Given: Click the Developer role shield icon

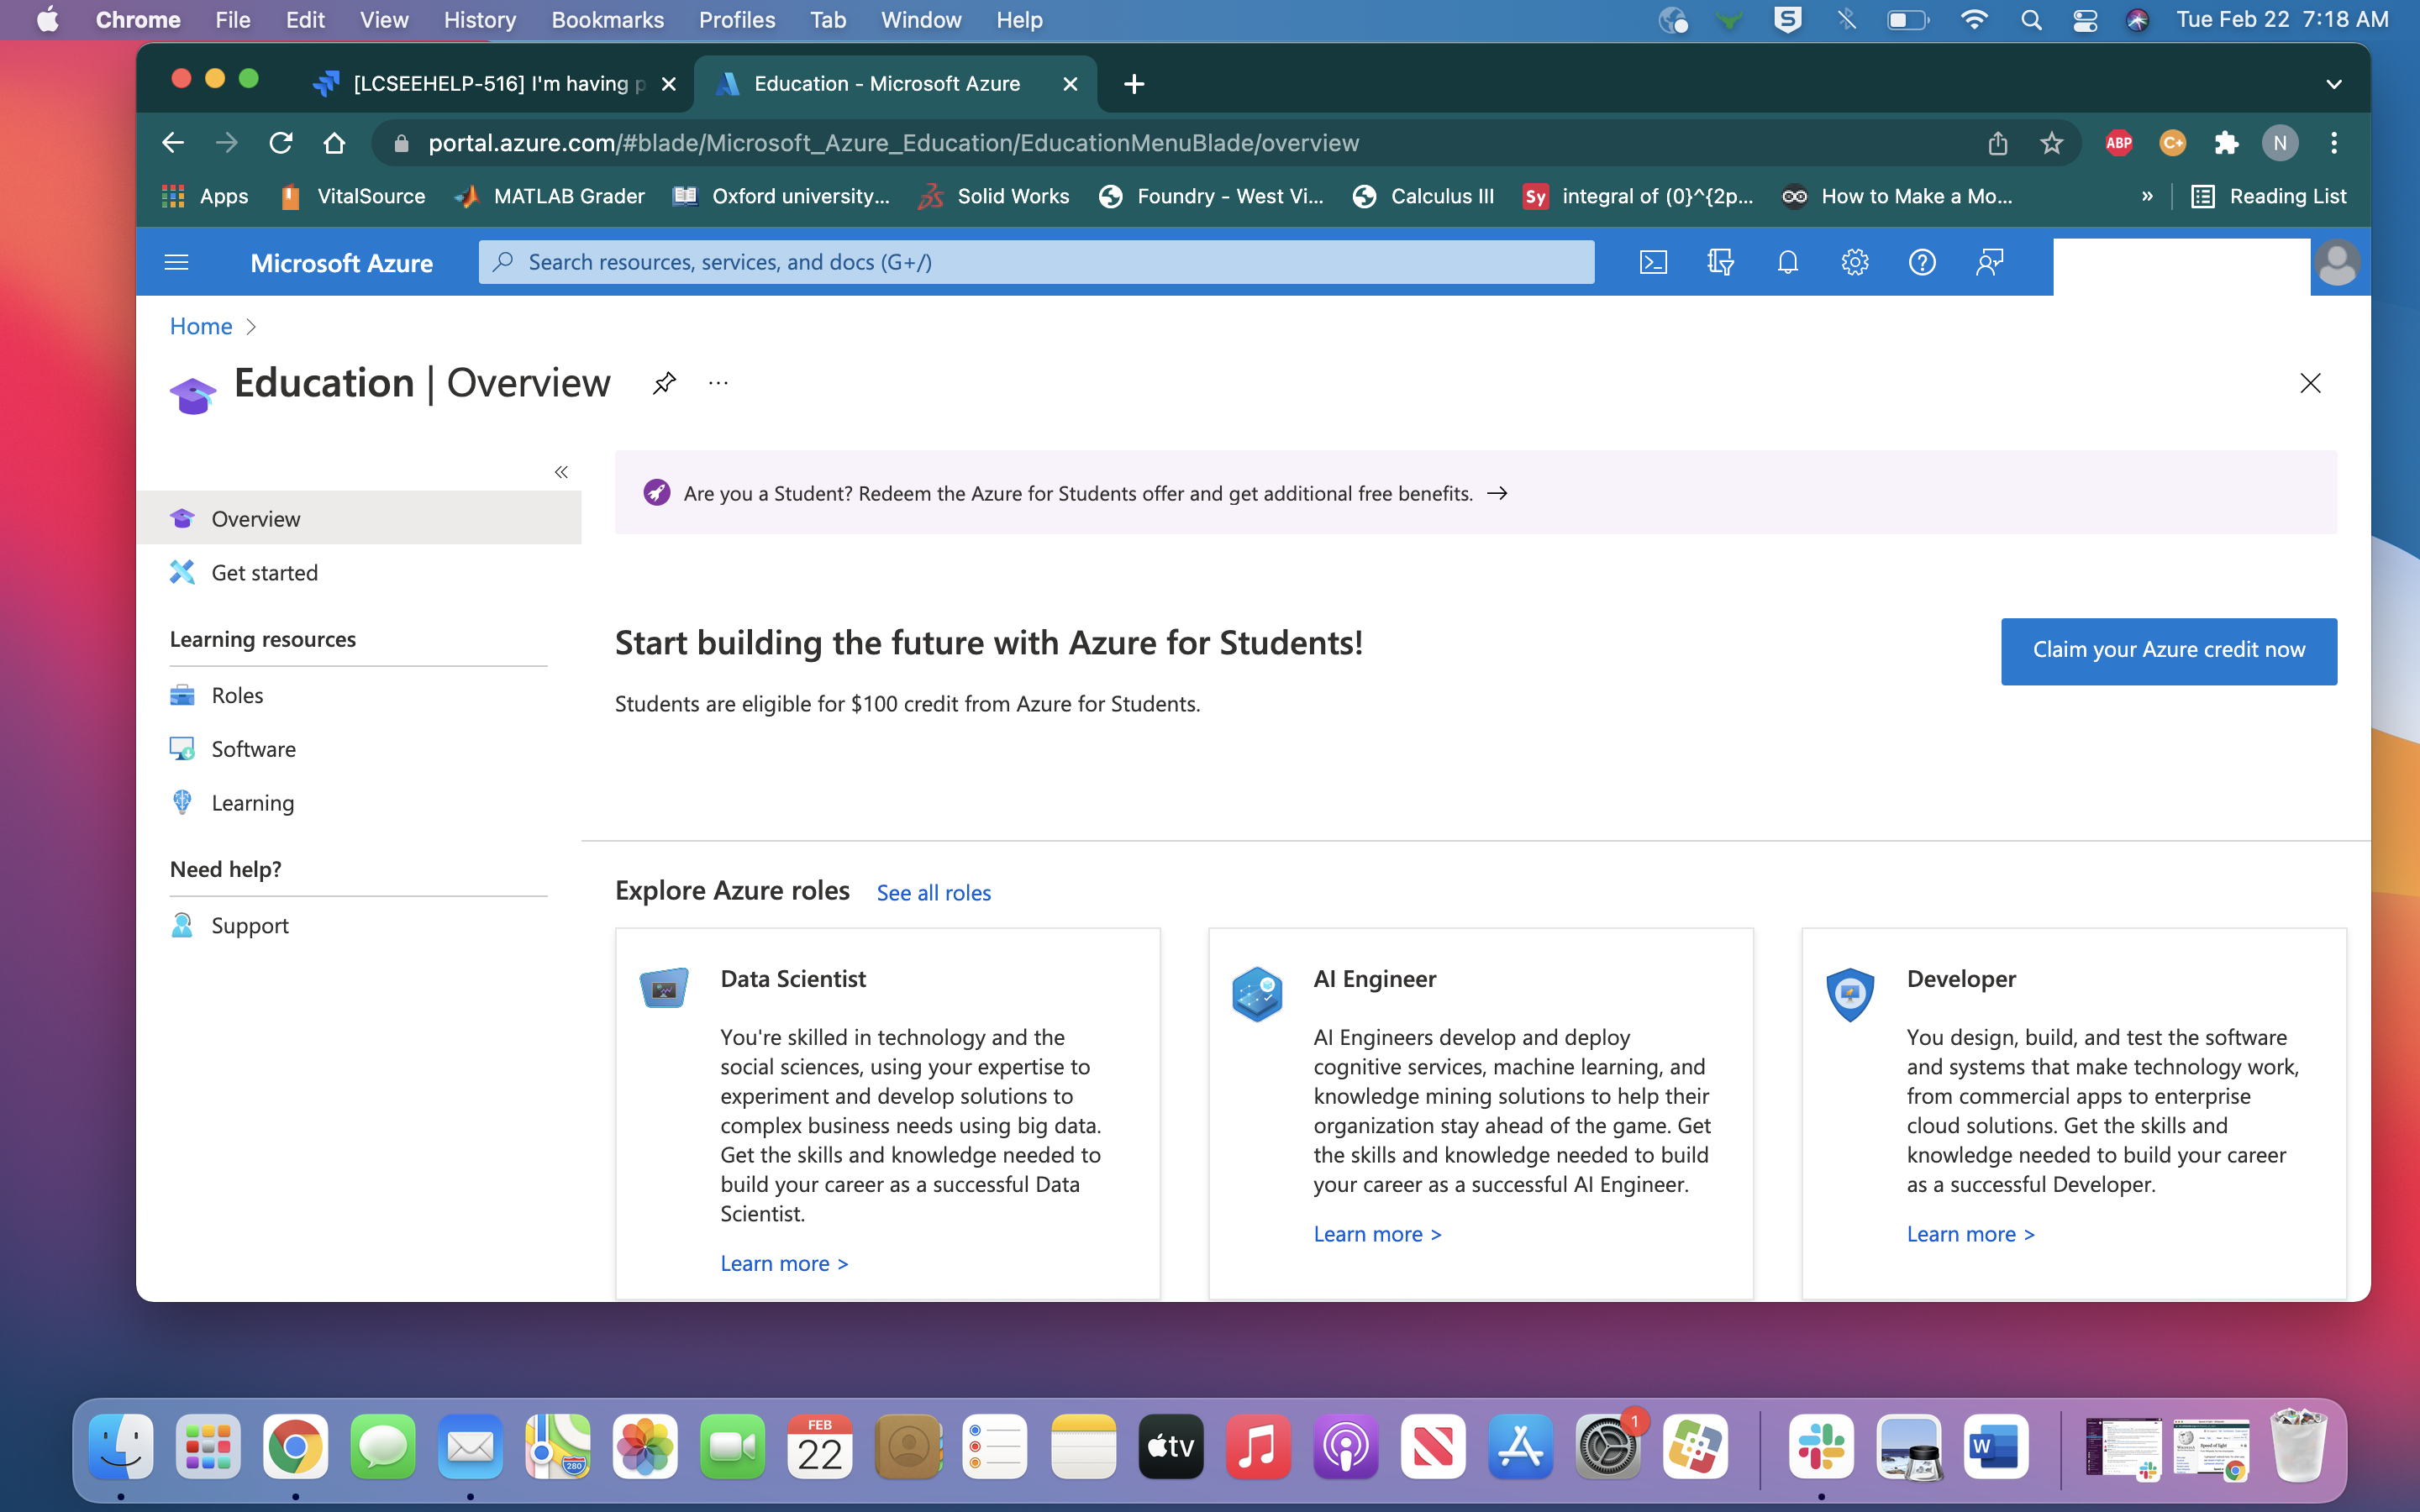Looking at the screenshot, I should pyautogui.click(x=1850, y=993).
